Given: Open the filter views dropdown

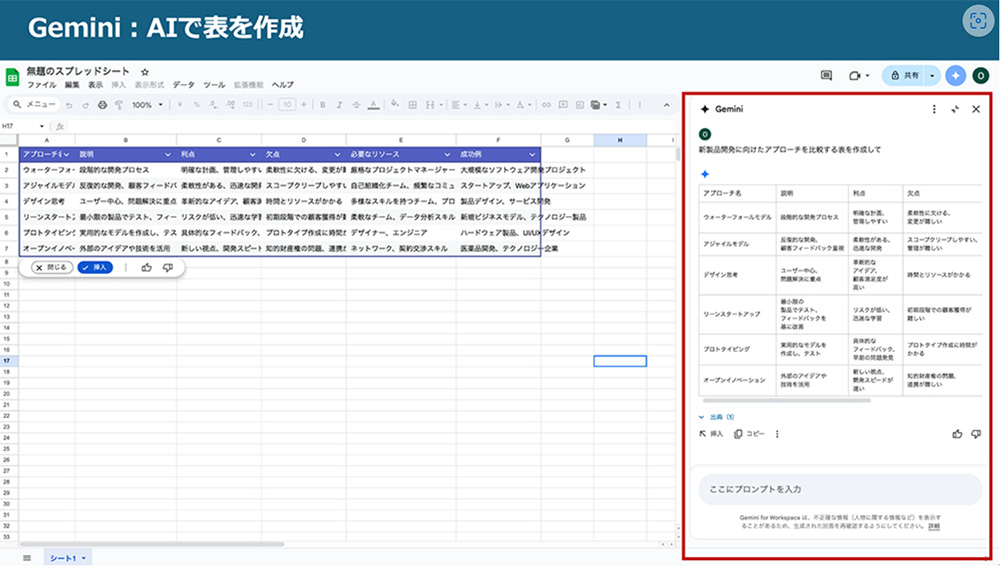Looking at the screenshot, I should click(598, 105).
